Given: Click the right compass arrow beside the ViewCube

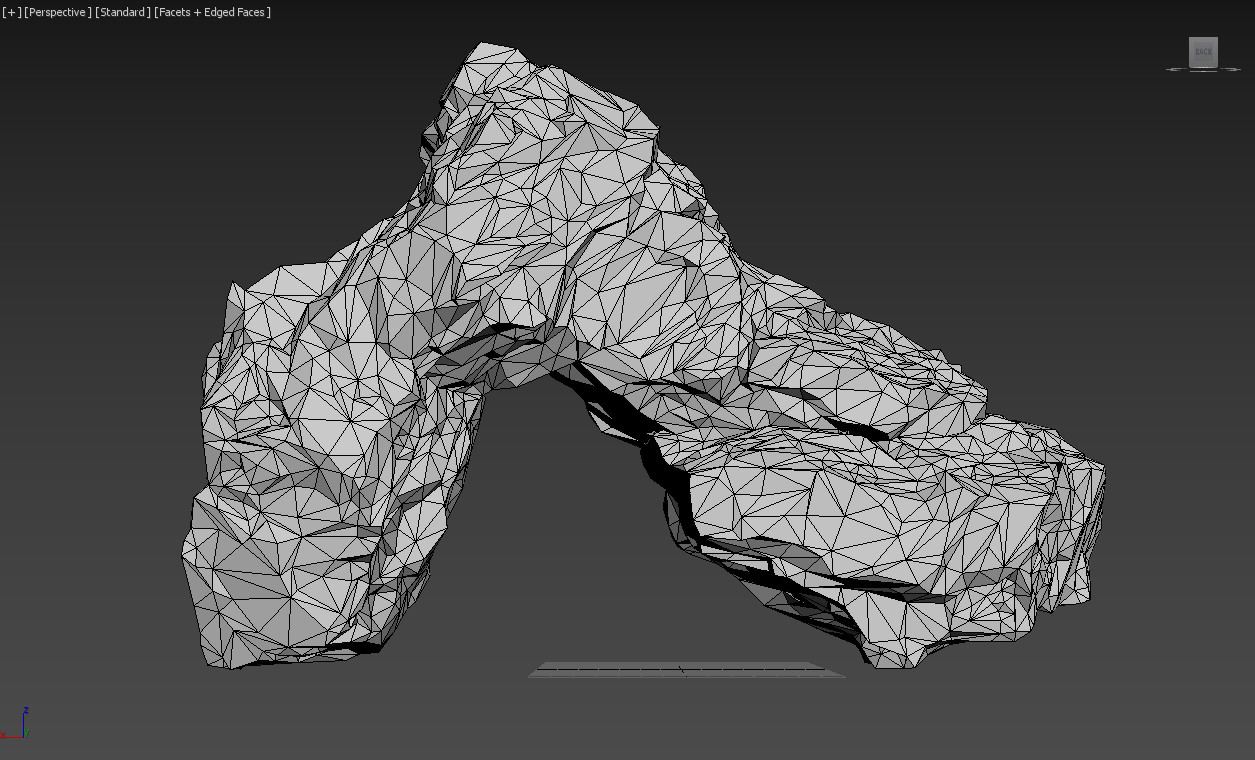Looking at the screenshot, I should [x=1233, y=68].
